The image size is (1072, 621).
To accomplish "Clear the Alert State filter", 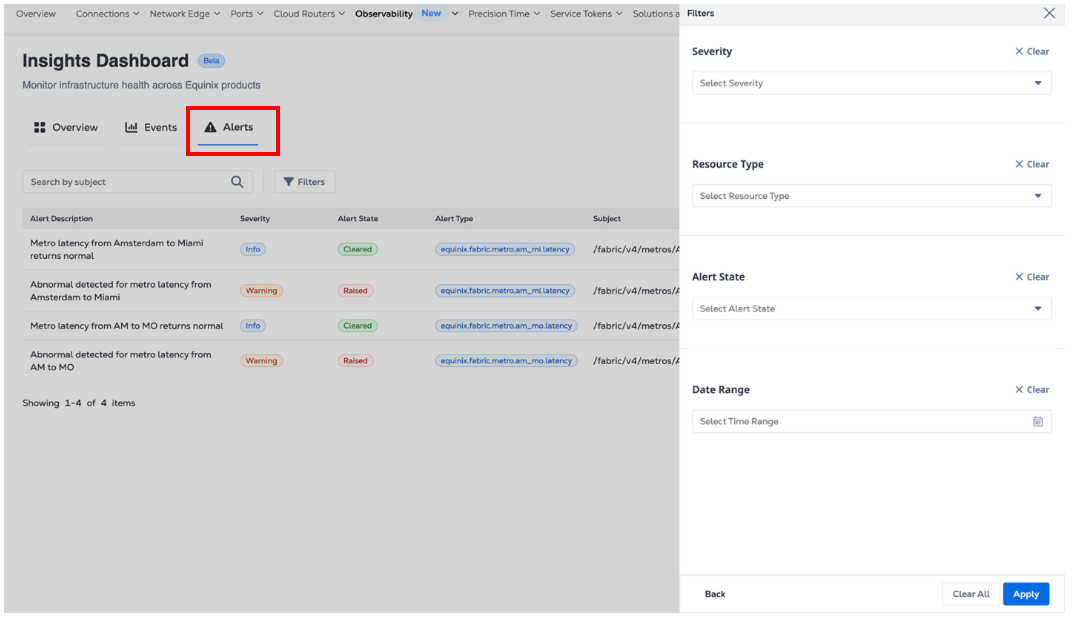I will coord(1032,277).
